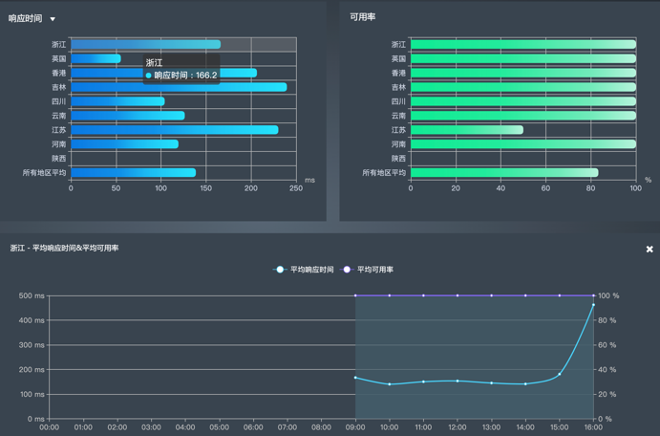Click the 四川 response time bar
Screen dimensions: 660x436
(x=118, y=101)
